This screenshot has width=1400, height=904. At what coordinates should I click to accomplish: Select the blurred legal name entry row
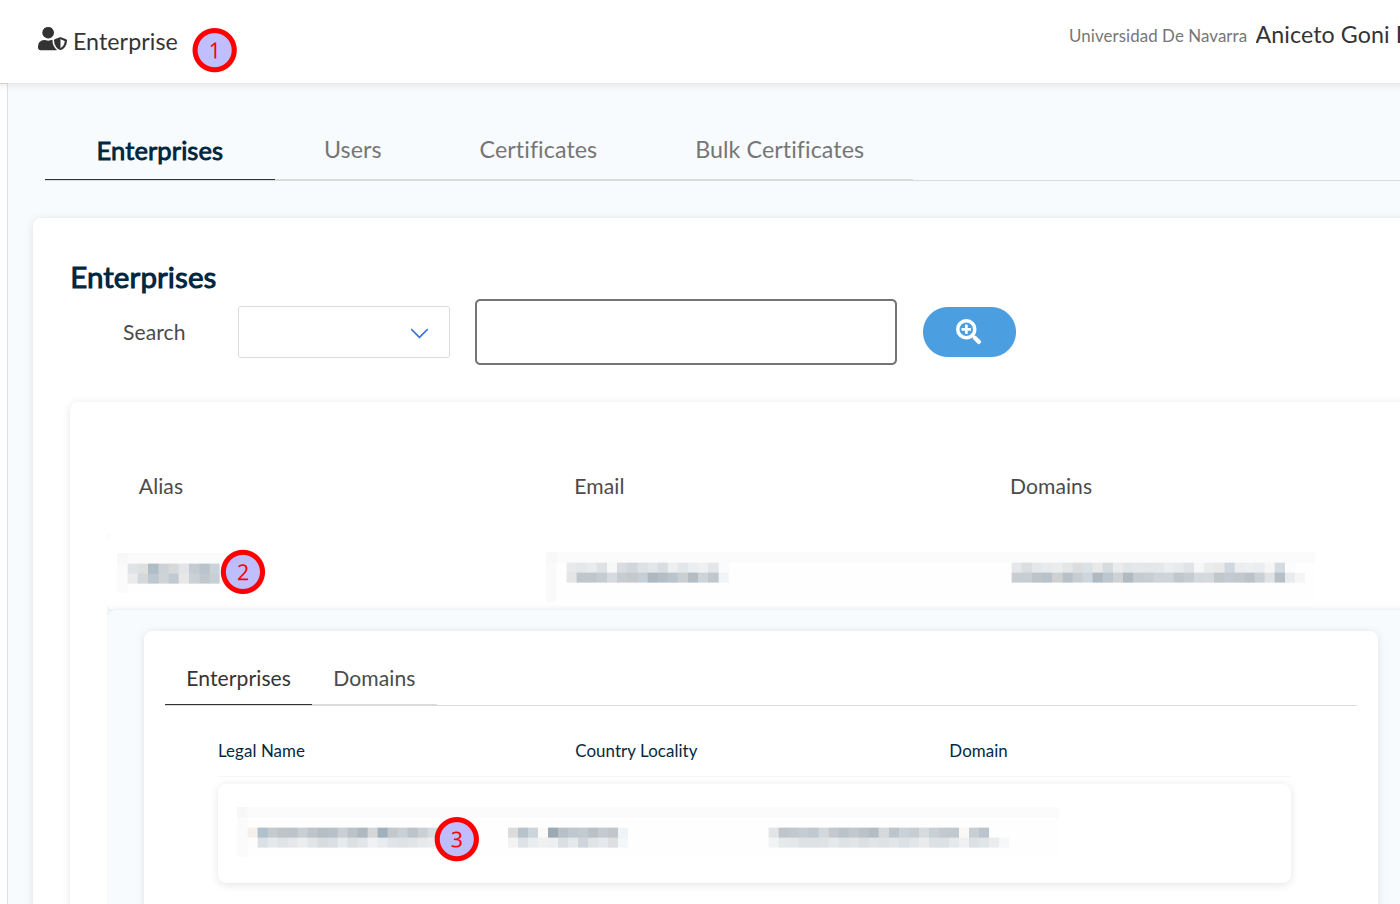[x=340, y=834]
